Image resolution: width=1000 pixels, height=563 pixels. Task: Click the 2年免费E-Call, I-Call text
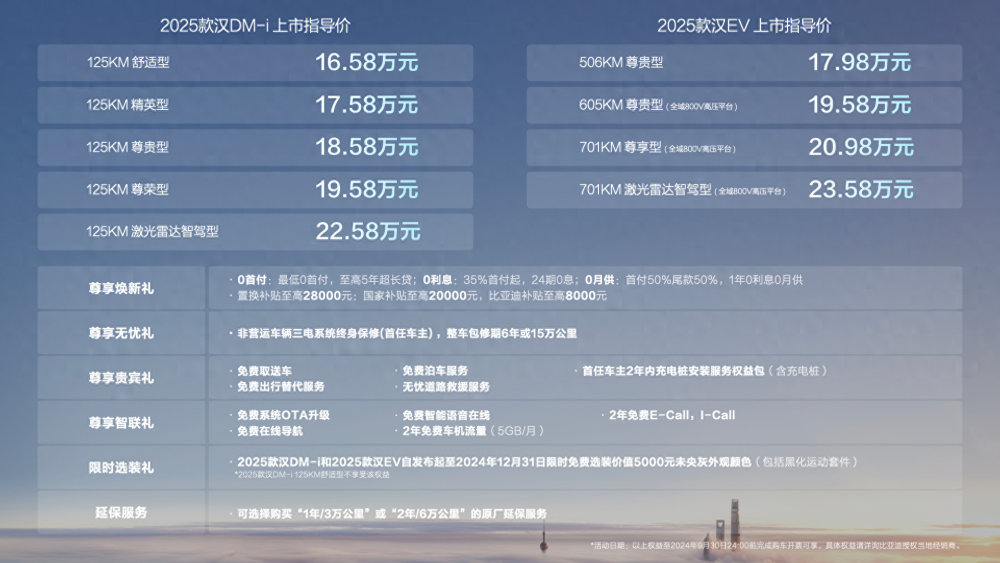(x=672, y=415)
